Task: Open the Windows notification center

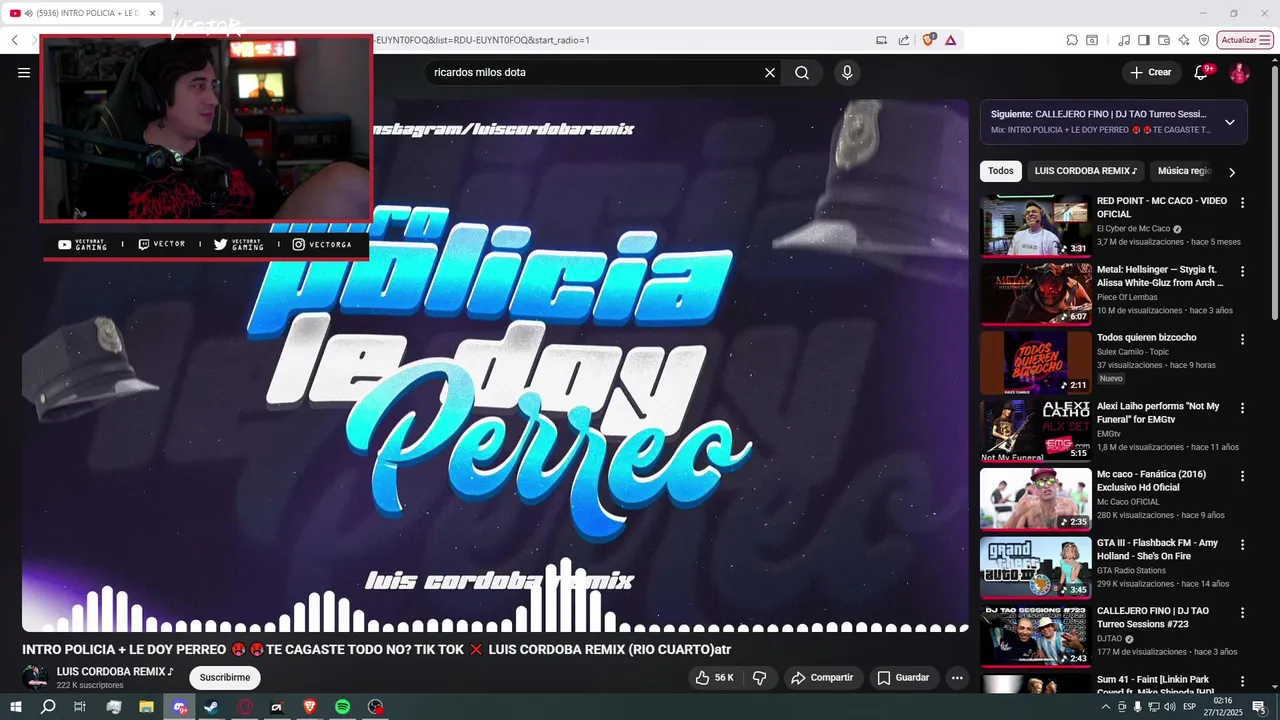Action: tap(1259, 707)
